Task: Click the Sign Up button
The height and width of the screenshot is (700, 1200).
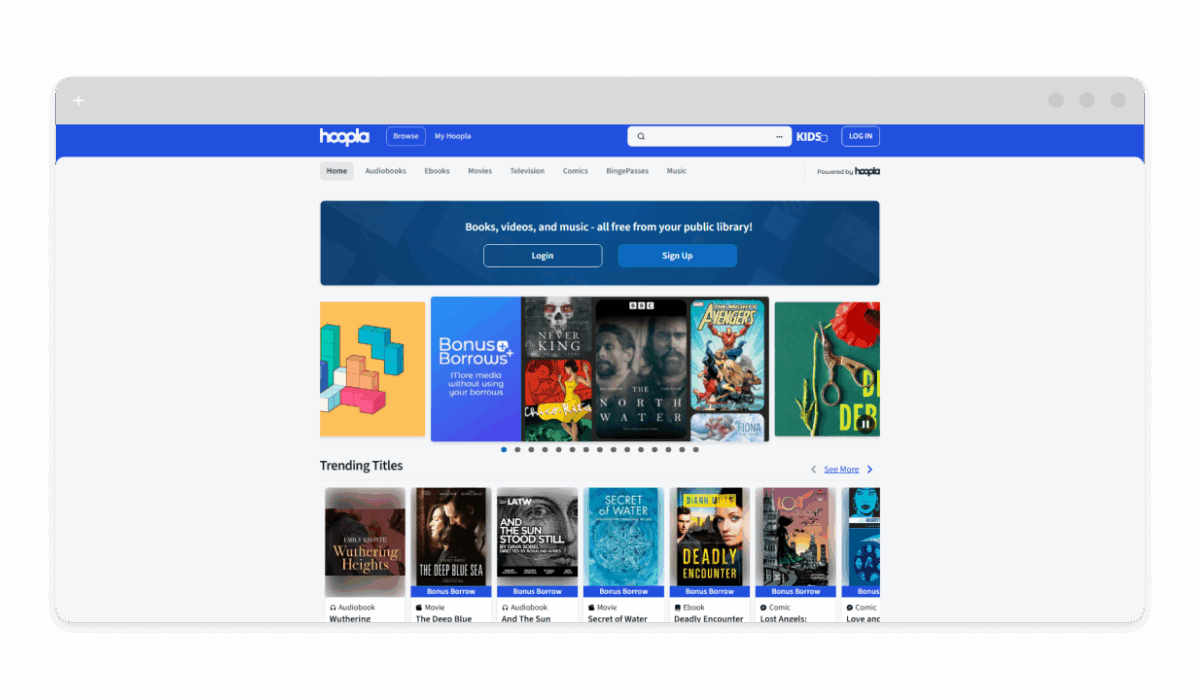Action: (x=677, y=256)
